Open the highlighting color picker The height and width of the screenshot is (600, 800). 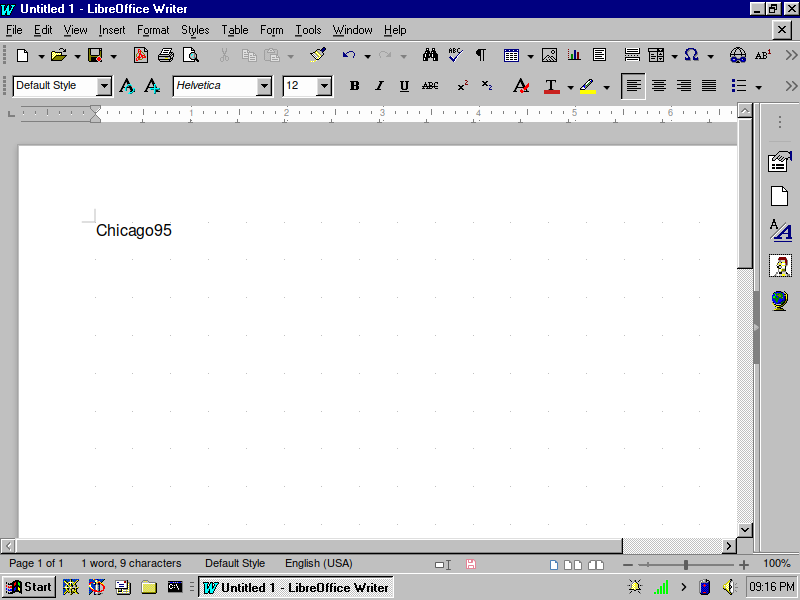point(607,86)
